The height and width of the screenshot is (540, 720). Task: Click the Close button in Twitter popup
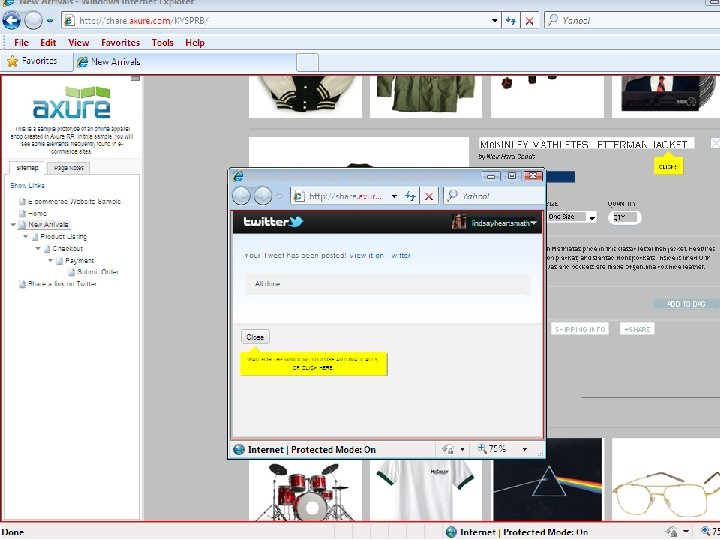[255, 337]
